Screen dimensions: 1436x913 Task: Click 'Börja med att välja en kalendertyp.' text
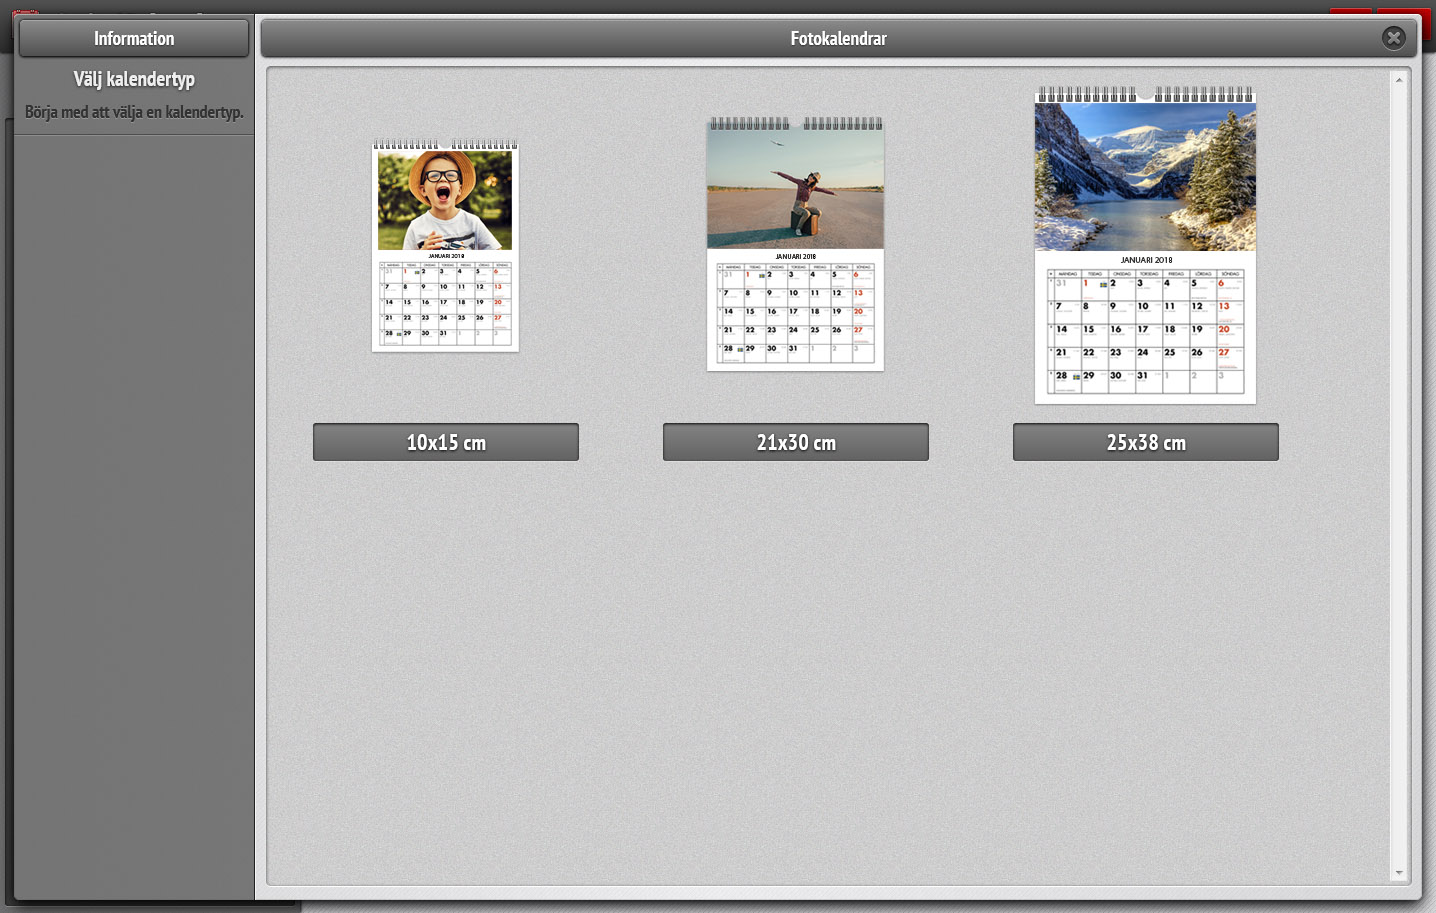(x=134, y=112)
